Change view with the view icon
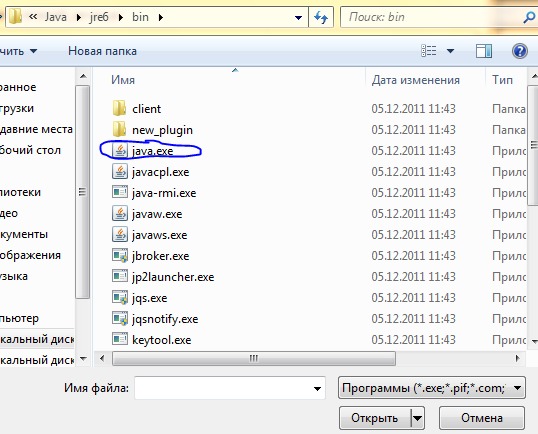This screenshot has width=538, height=434. [429, 51]
